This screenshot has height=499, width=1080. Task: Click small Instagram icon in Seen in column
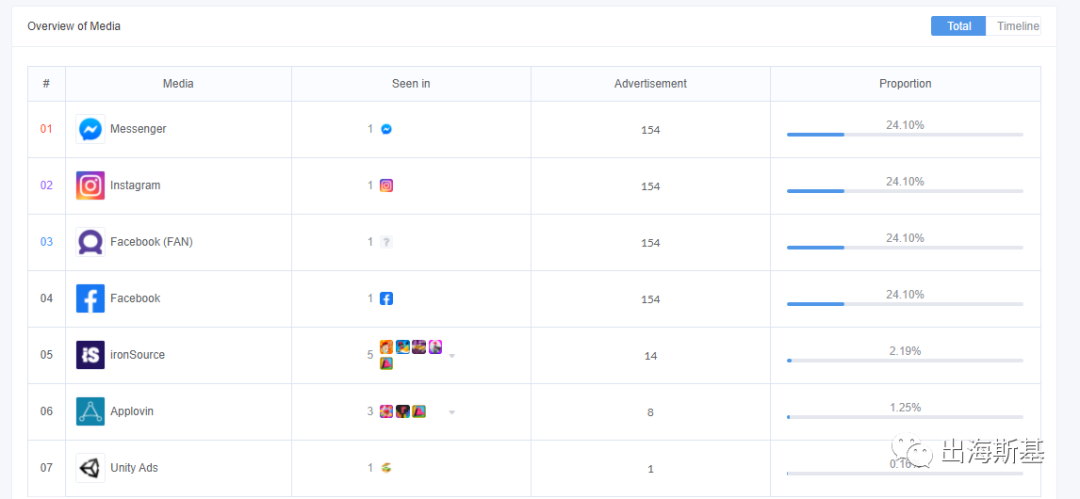386,185
